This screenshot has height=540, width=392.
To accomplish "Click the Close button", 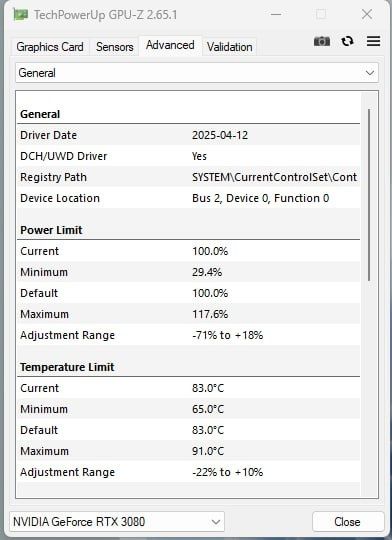I will point(347,522).
